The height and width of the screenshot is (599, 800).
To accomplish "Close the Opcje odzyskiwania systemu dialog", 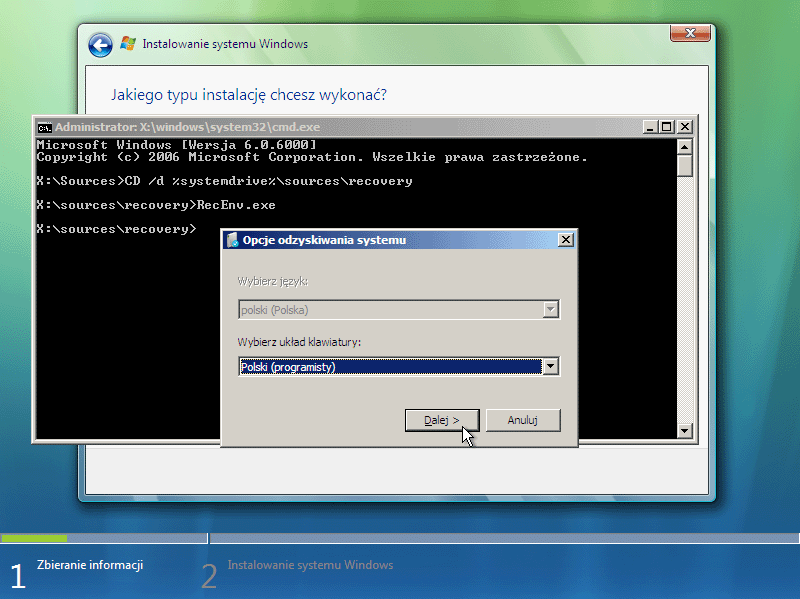I will coord(565,240).
